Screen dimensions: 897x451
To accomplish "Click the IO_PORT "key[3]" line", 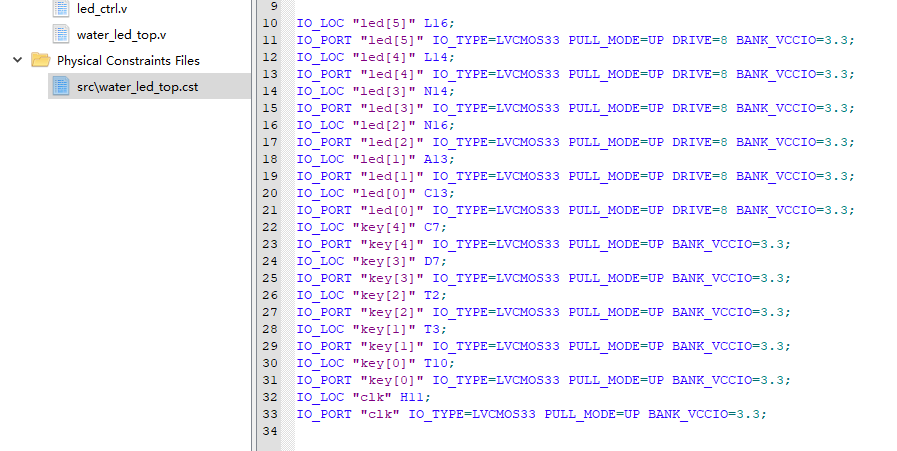I will [x=543, y=278].
